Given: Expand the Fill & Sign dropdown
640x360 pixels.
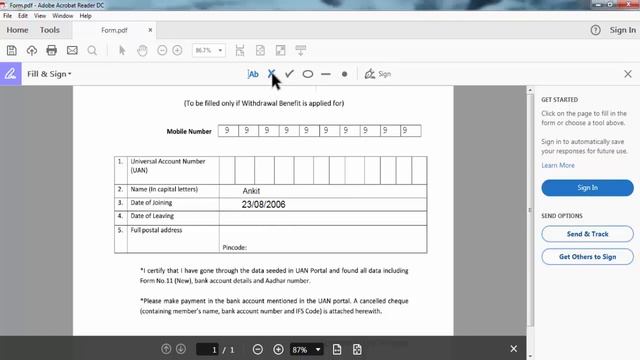Looking at the screenshot, I should pyautogui.click(x=49, y=74).
